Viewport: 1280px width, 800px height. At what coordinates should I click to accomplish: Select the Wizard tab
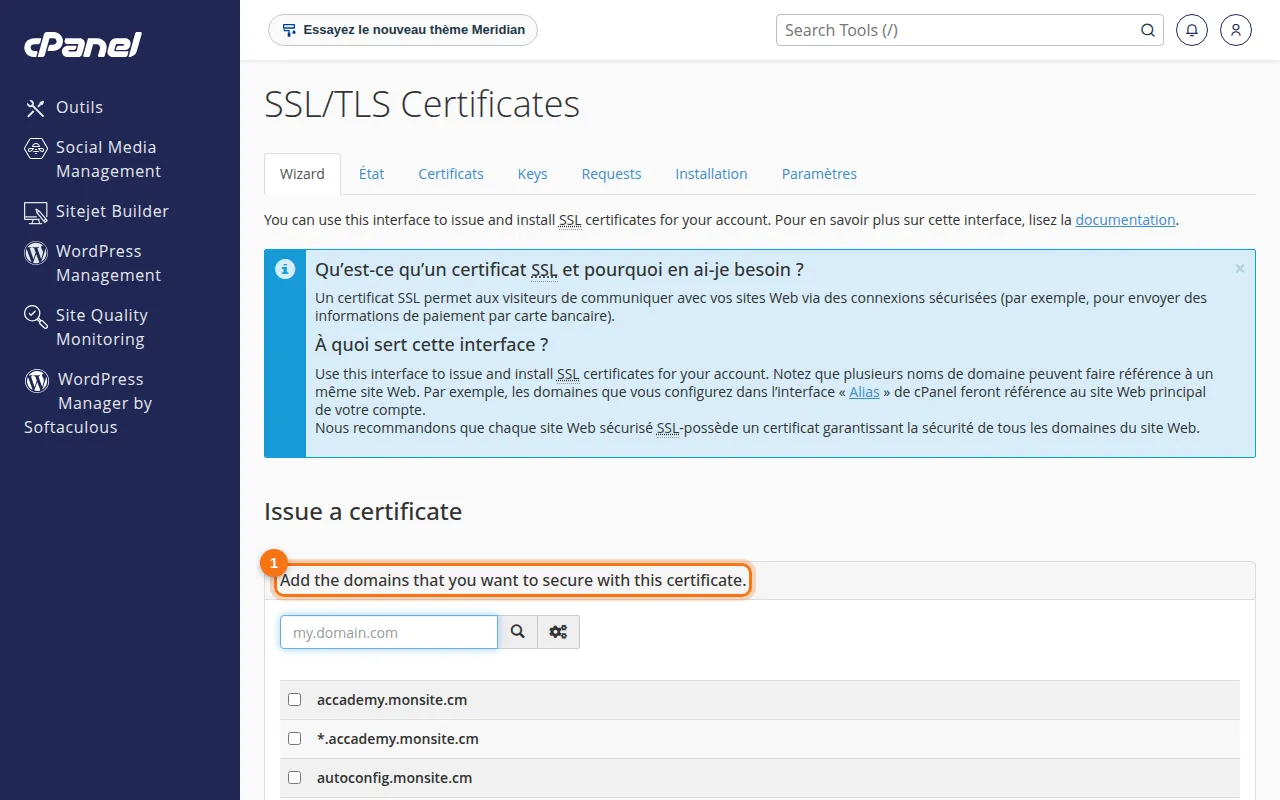point(302,174)
